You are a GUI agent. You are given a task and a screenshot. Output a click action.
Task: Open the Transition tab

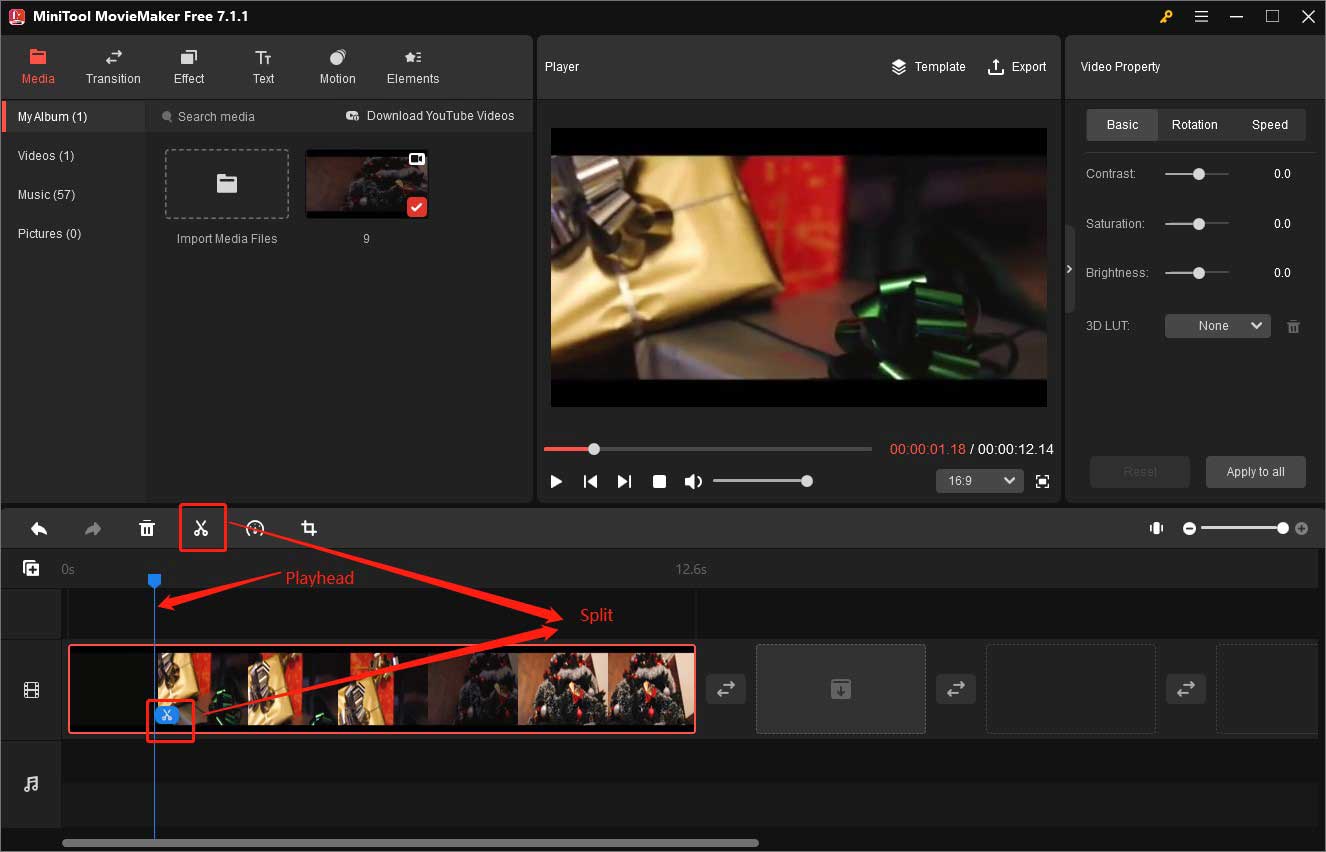(x=113, y=67)
